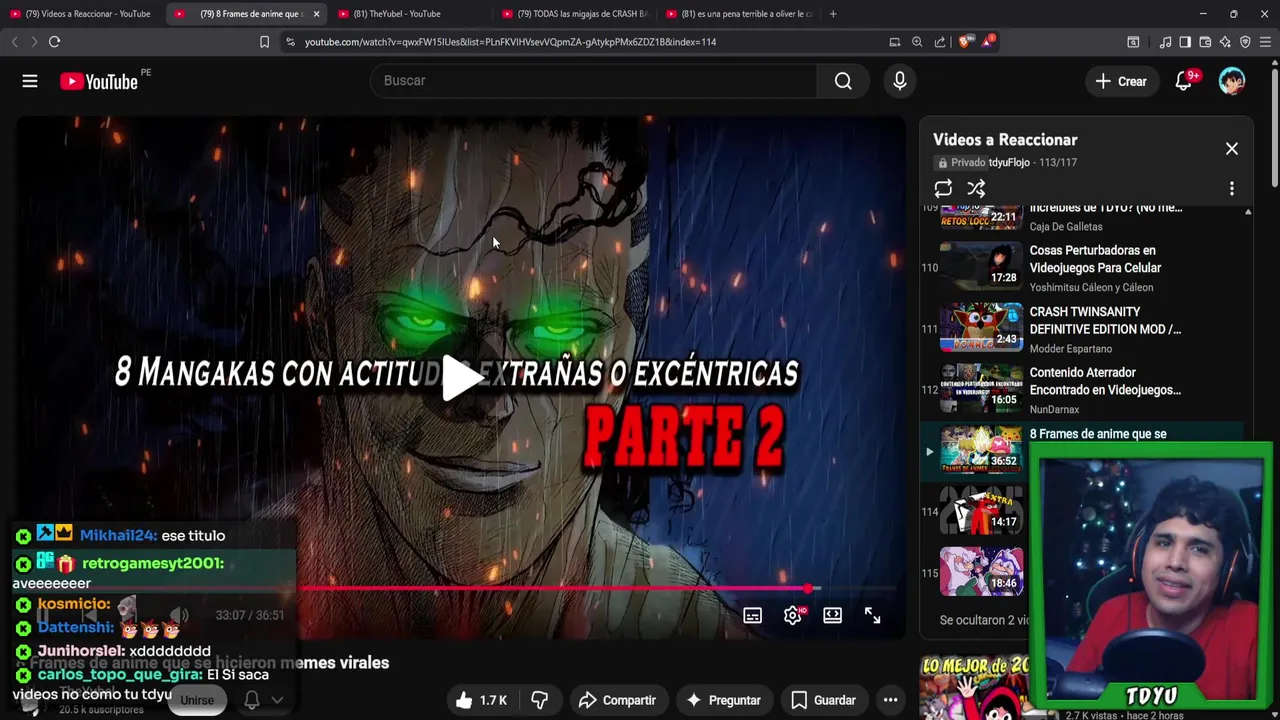
Task: Switch to Videos a Reaccionar tab
Action: click(82, 14)
